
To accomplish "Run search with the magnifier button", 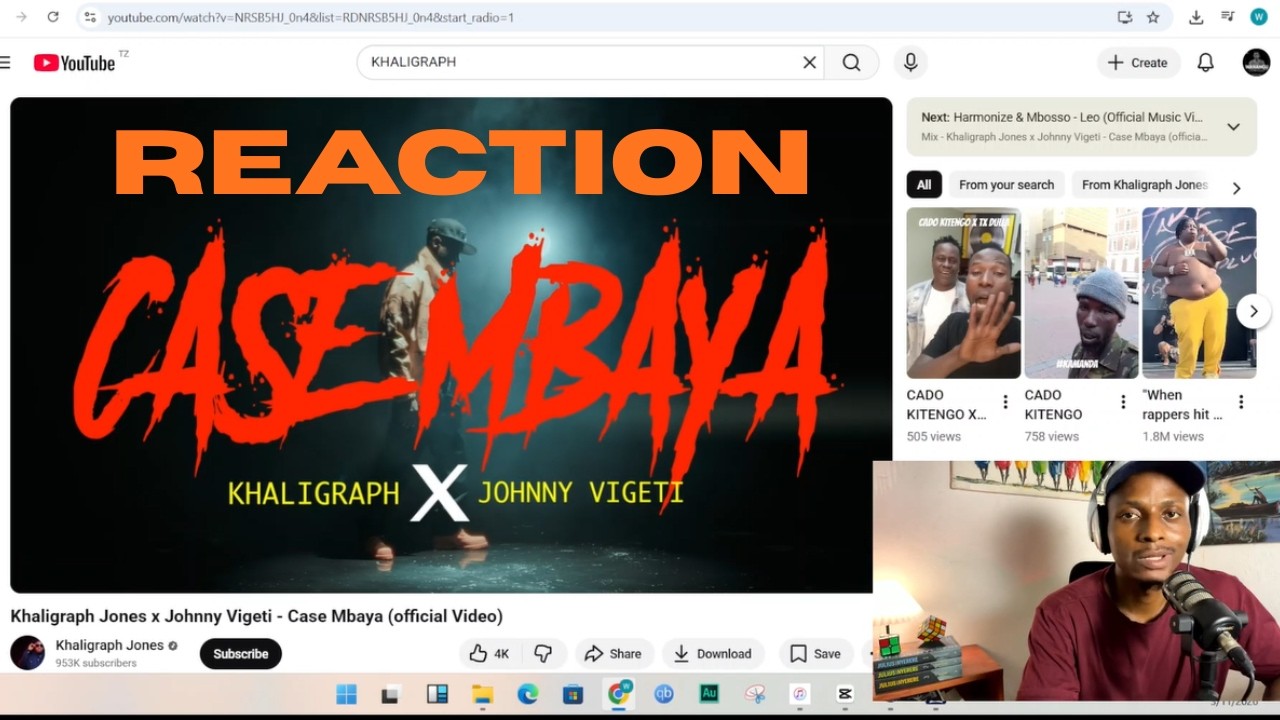I will click(852, 62).
